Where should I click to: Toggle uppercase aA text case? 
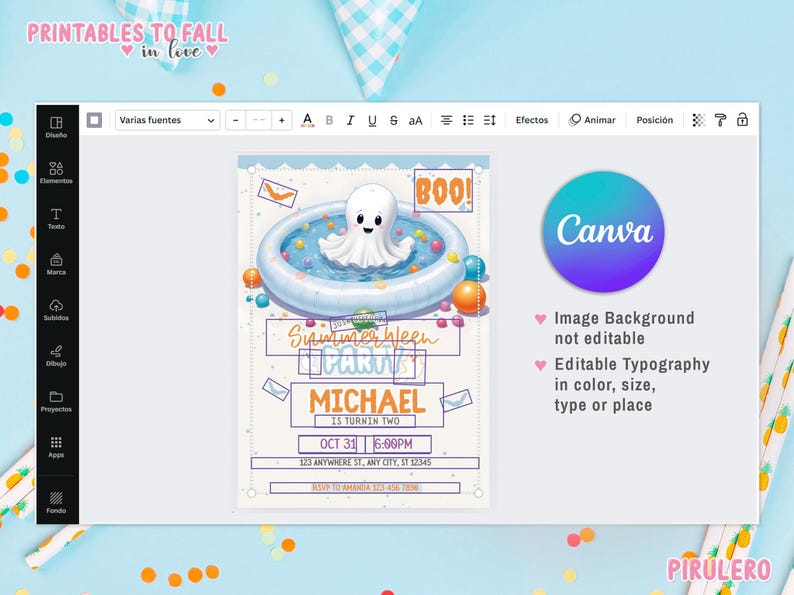click(x=415, y=121)
